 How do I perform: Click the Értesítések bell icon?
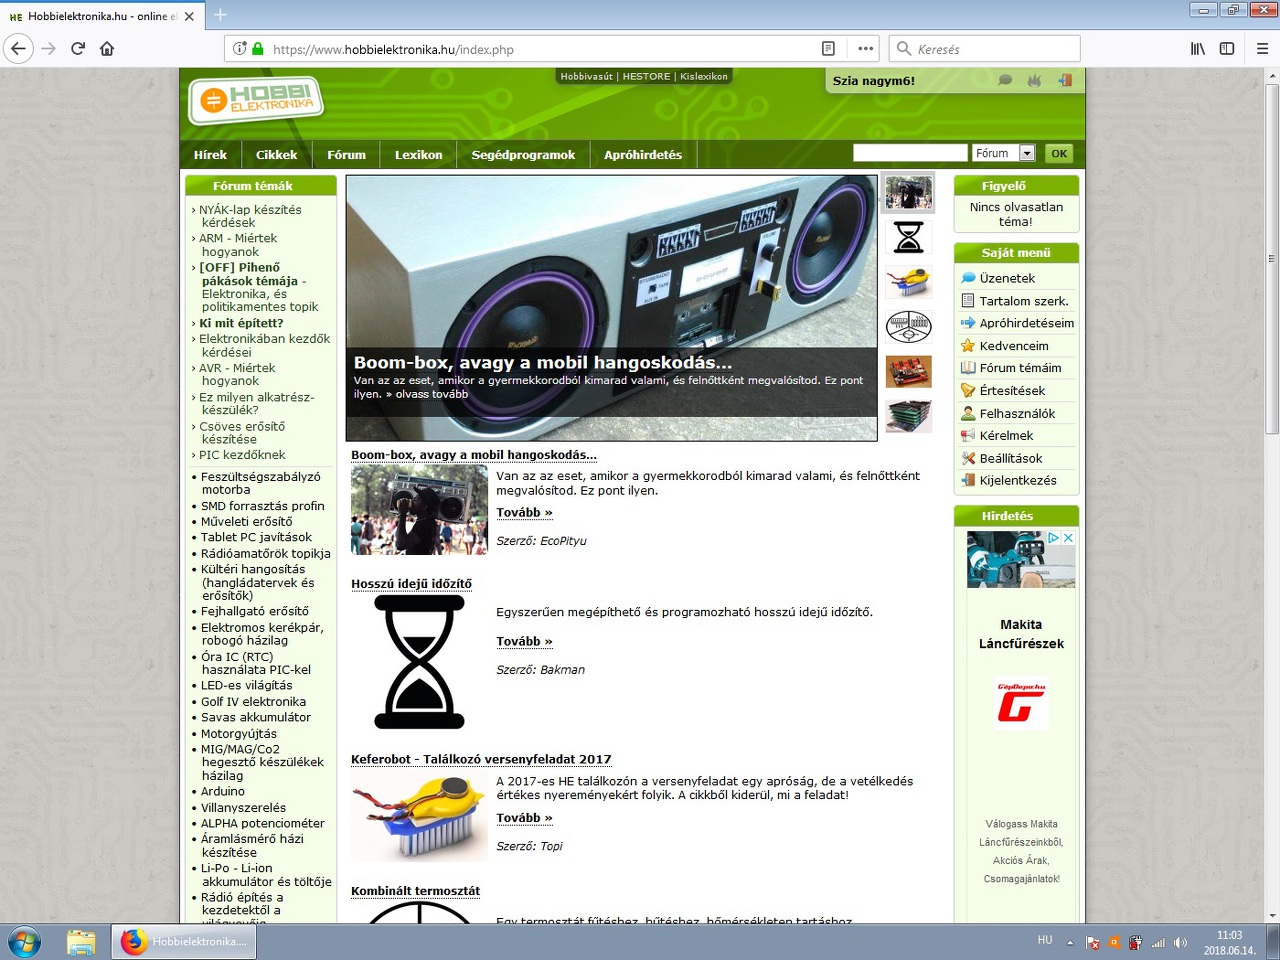[968, 391]
